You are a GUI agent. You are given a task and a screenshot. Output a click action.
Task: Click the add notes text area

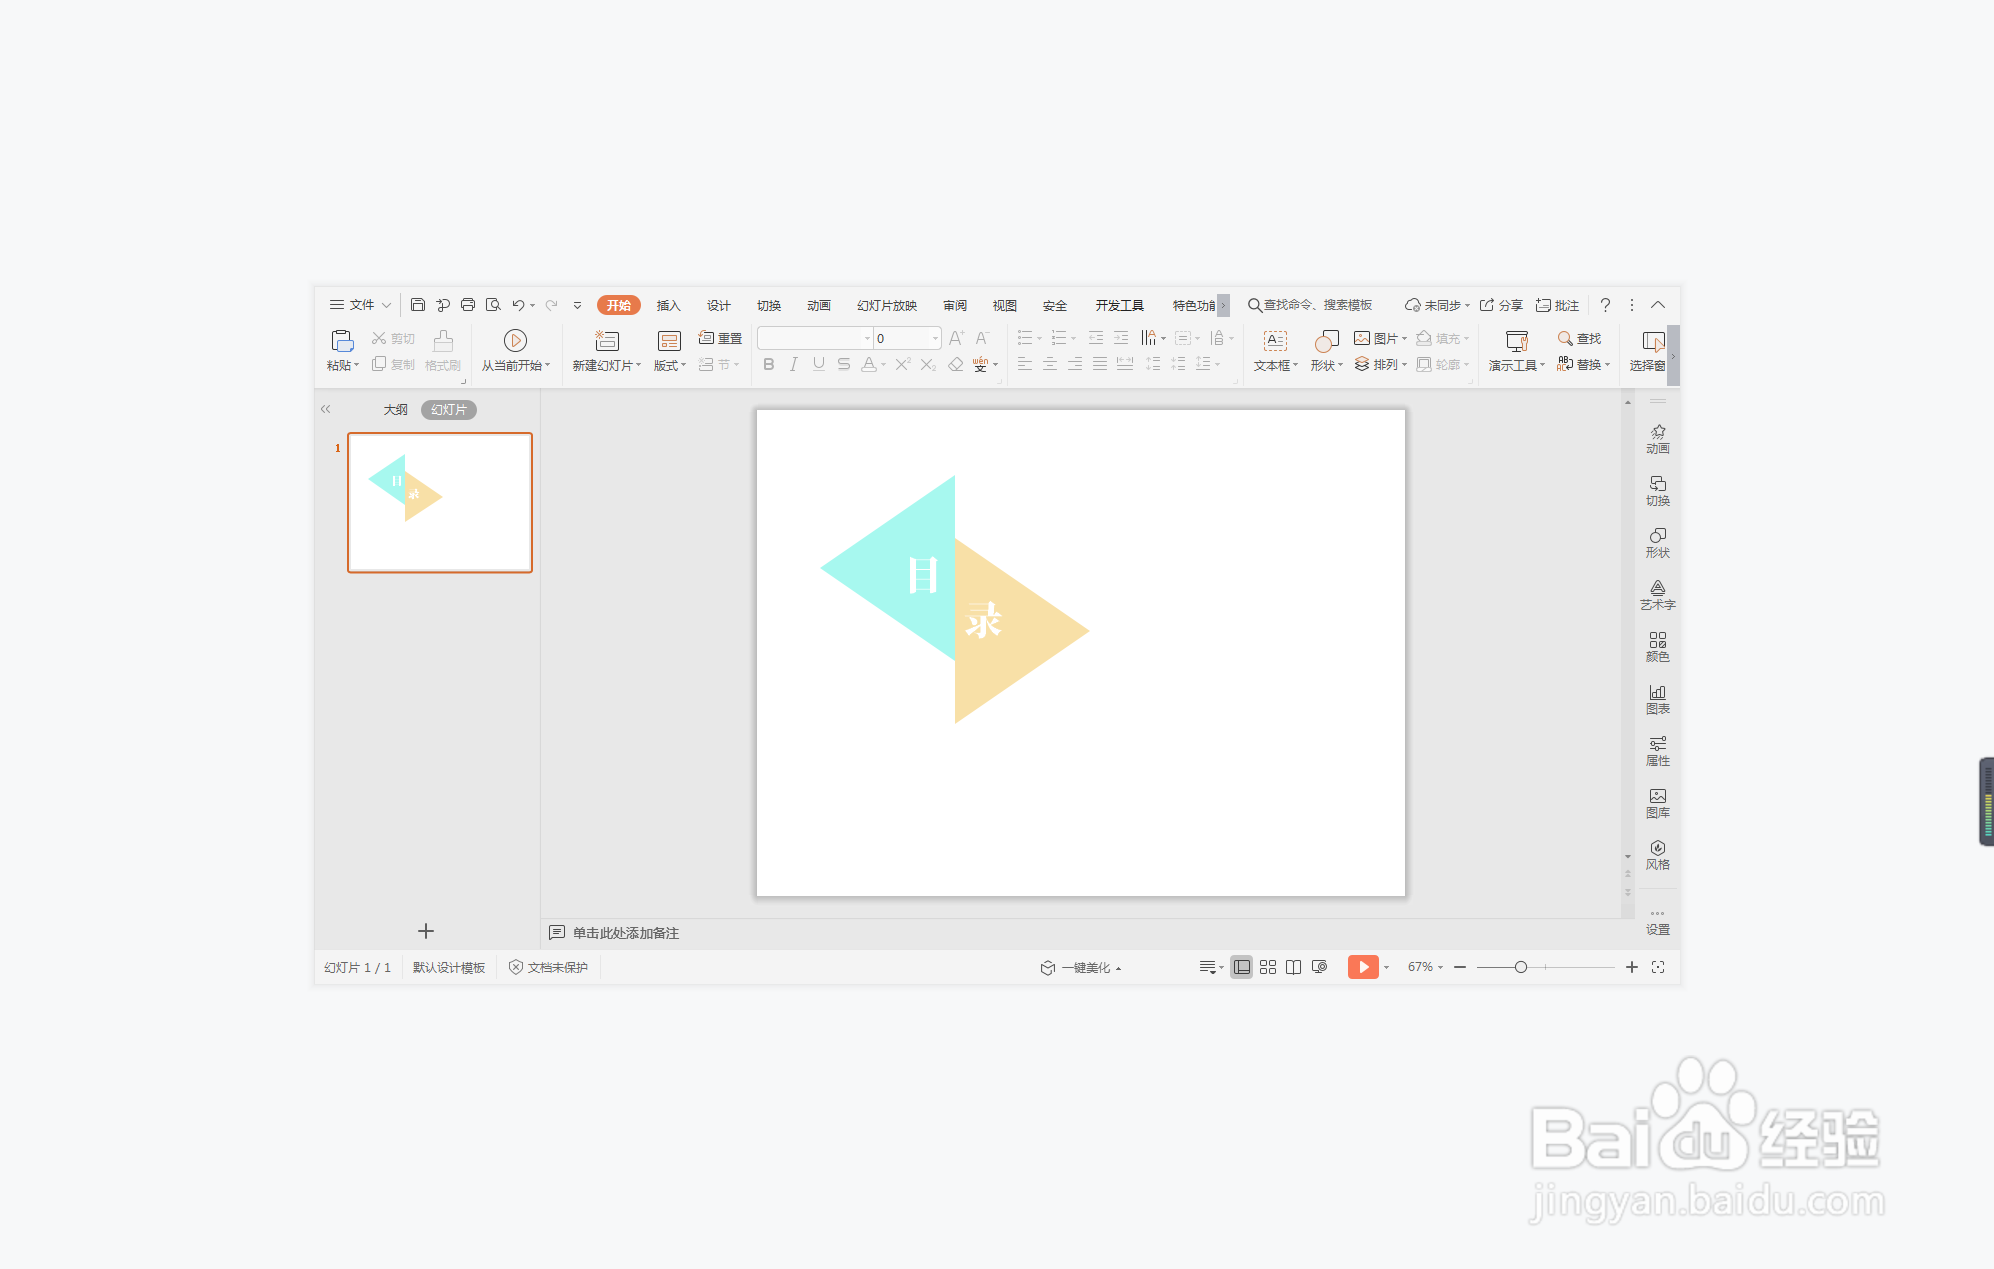click(x=626, y=933)
